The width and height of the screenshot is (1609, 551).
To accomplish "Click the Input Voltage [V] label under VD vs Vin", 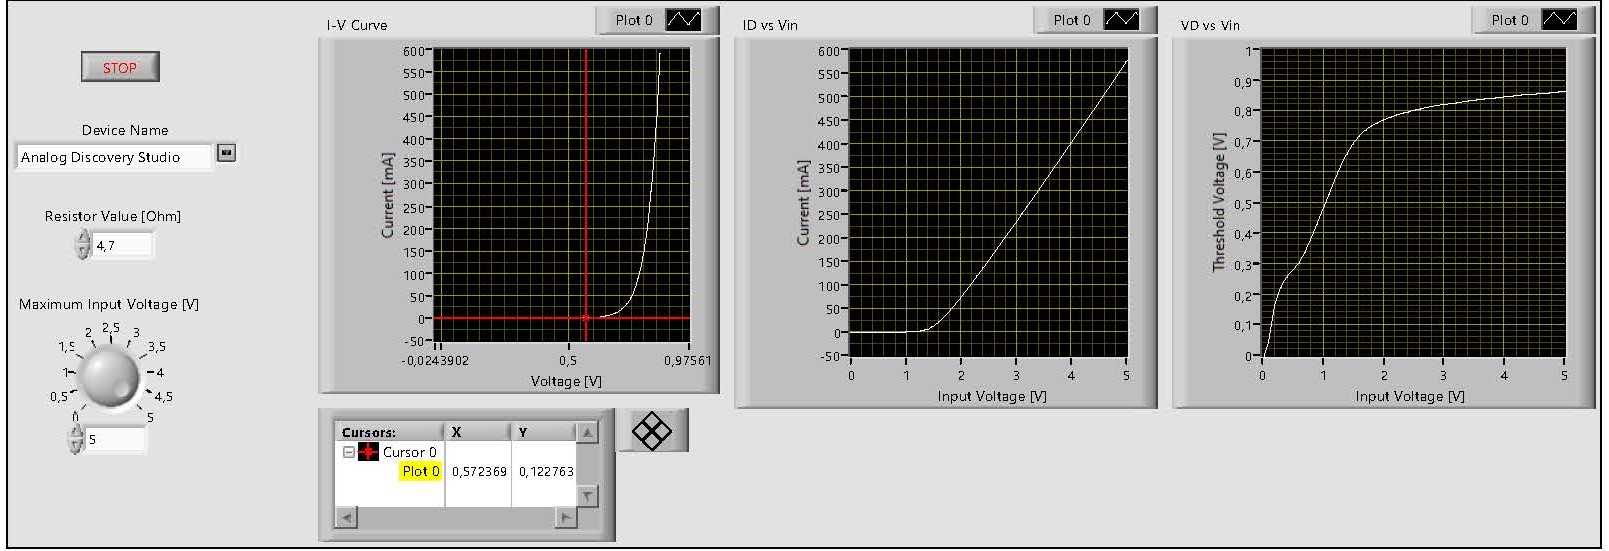I will coord(1410,396).
